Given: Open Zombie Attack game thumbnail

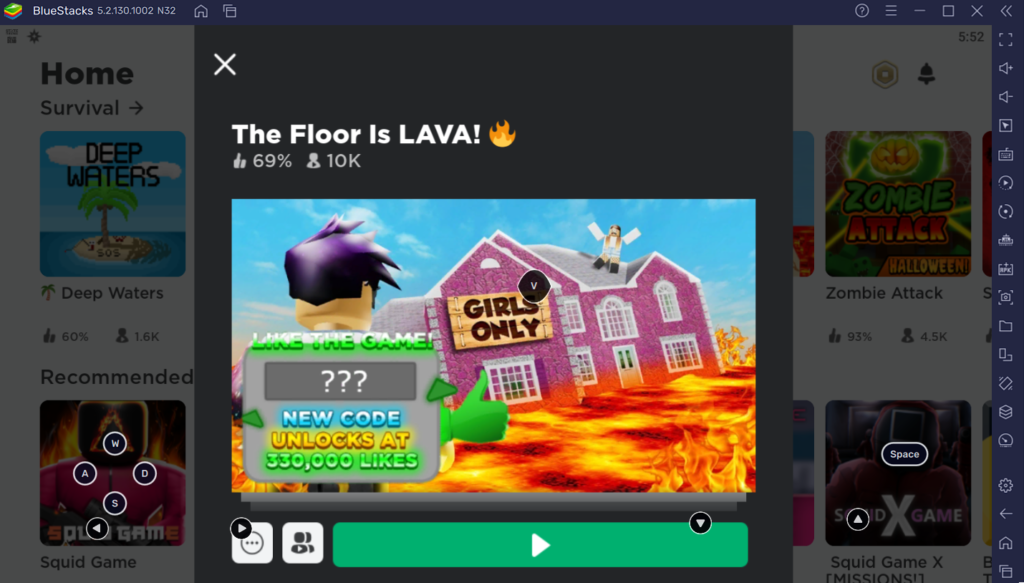Looking at the screenshot, I should pyautogui.click(x=898, y=204).
